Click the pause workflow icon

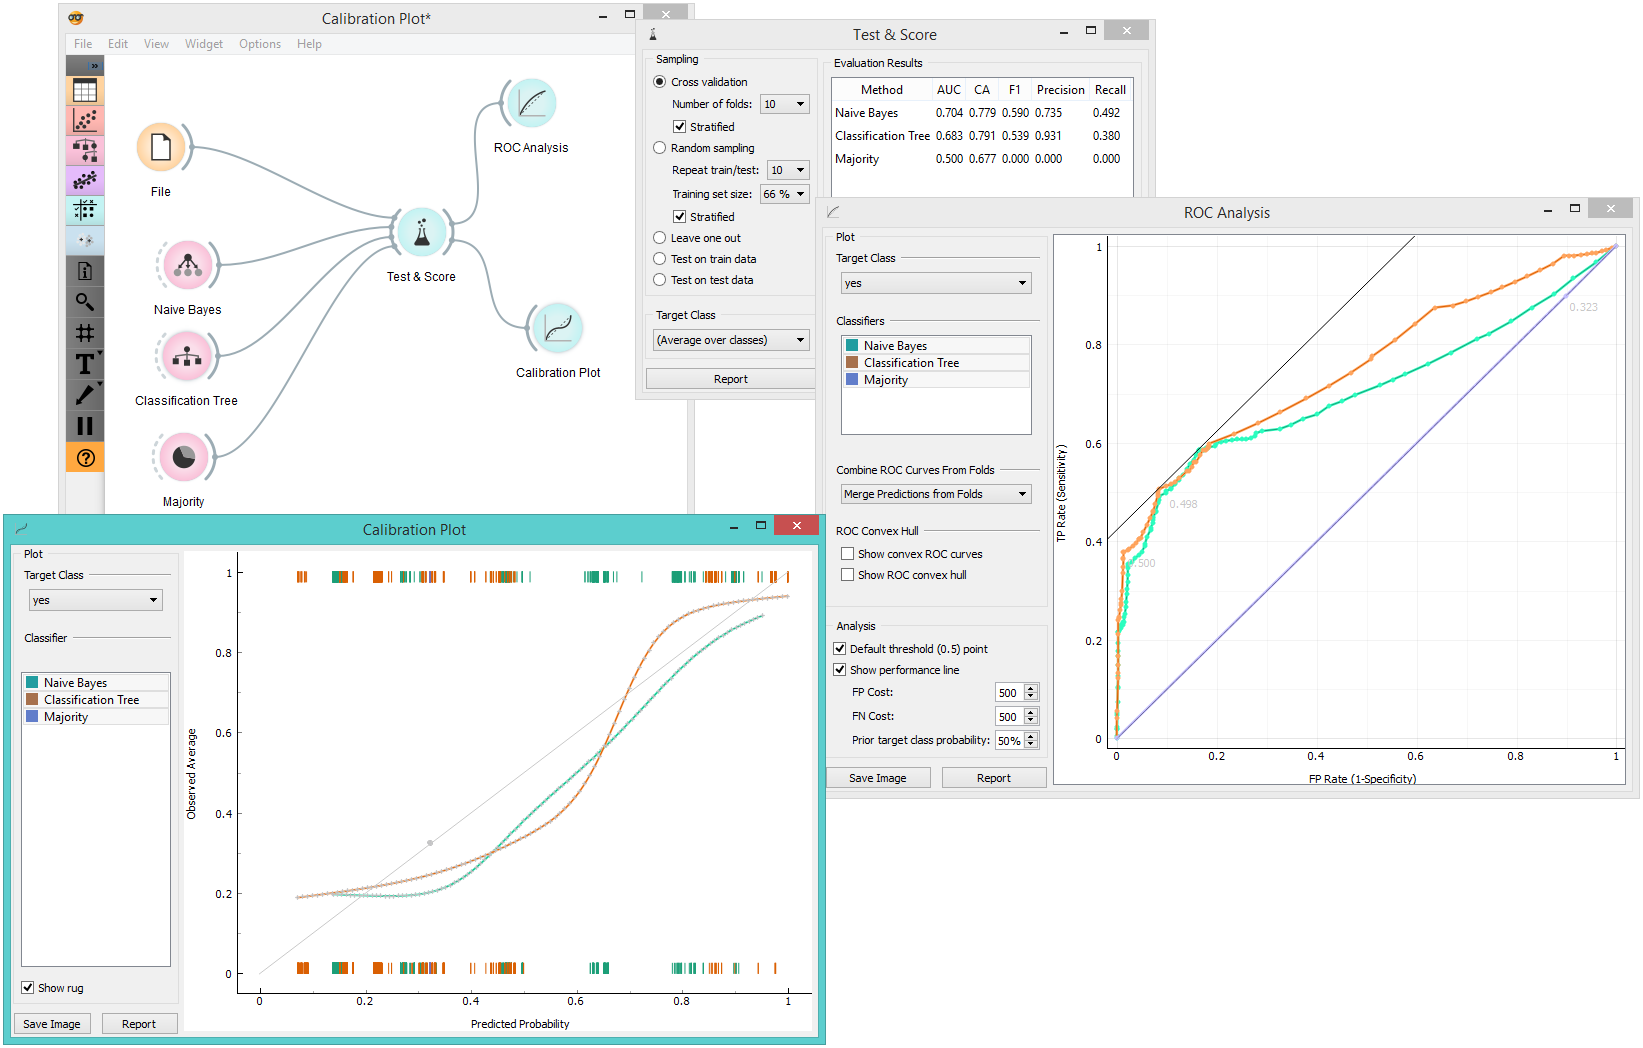(x=85, y=426)
